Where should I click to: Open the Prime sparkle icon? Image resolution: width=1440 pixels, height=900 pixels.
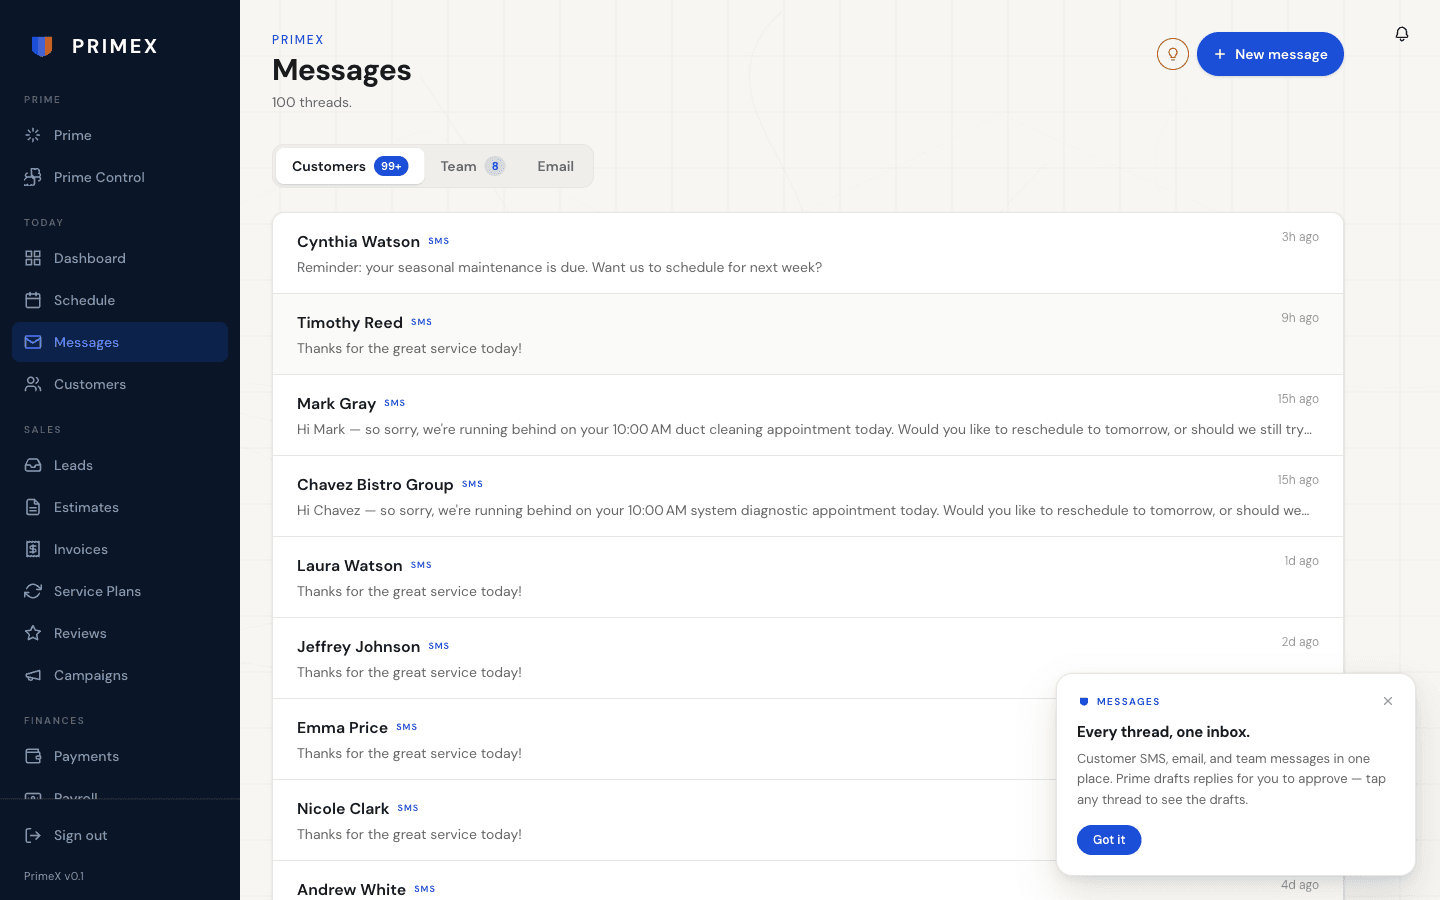tap(33, 135)
